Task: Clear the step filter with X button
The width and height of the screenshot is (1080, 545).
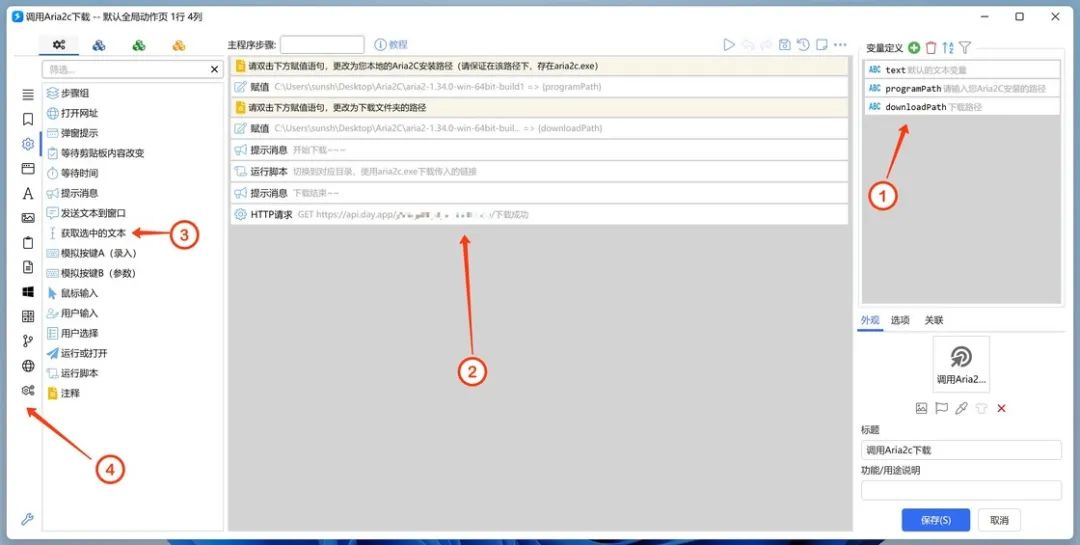Action: [214, 70]
